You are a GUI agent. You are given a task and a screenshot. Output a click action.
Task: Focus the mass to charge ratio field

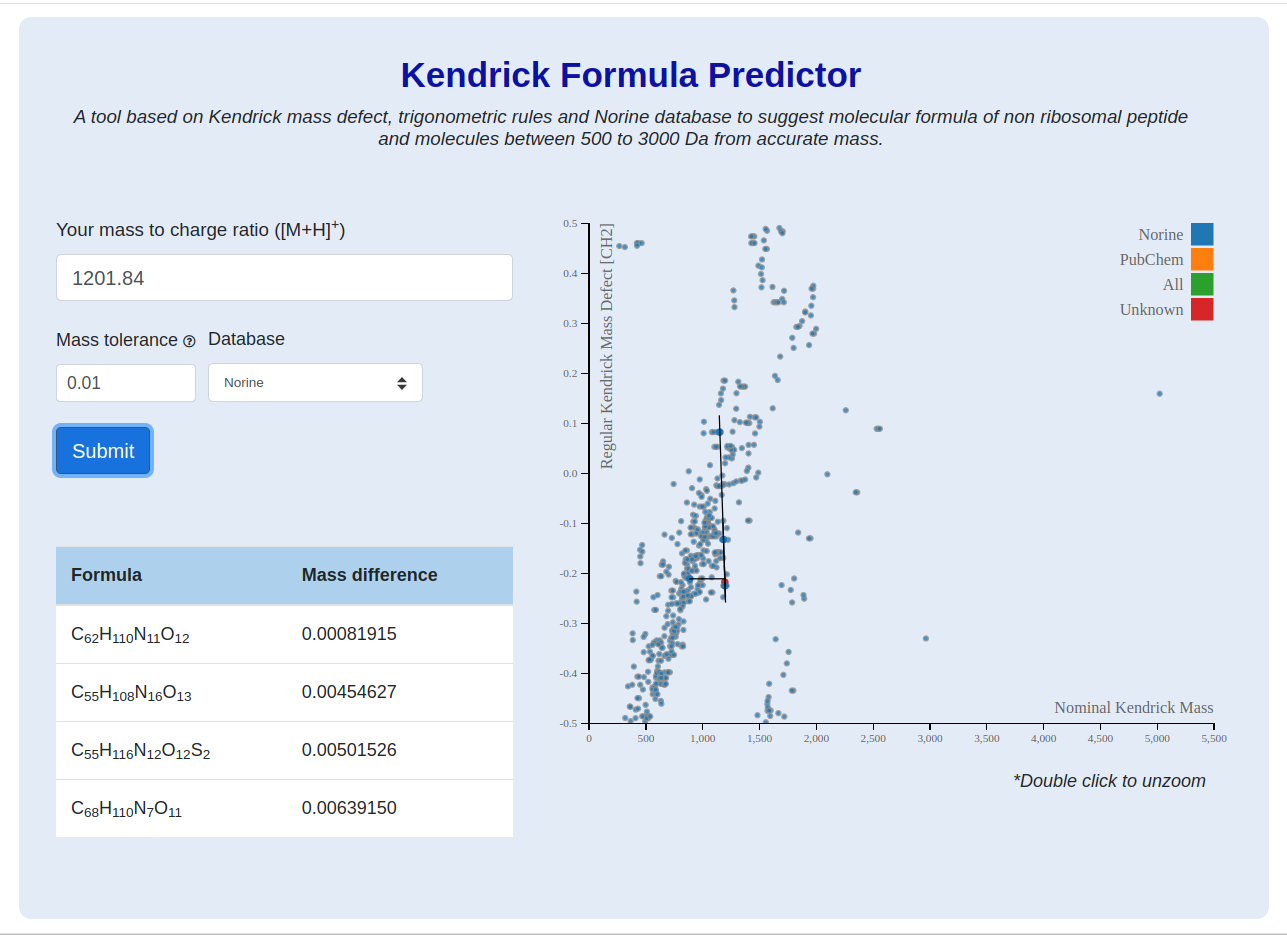(x=284, y=278)
